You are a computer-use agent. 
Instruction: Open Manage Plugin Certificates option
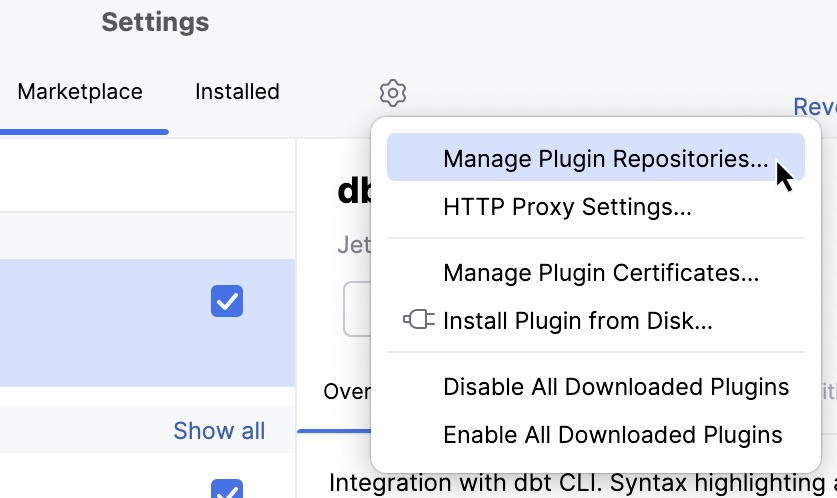[600, 272]
